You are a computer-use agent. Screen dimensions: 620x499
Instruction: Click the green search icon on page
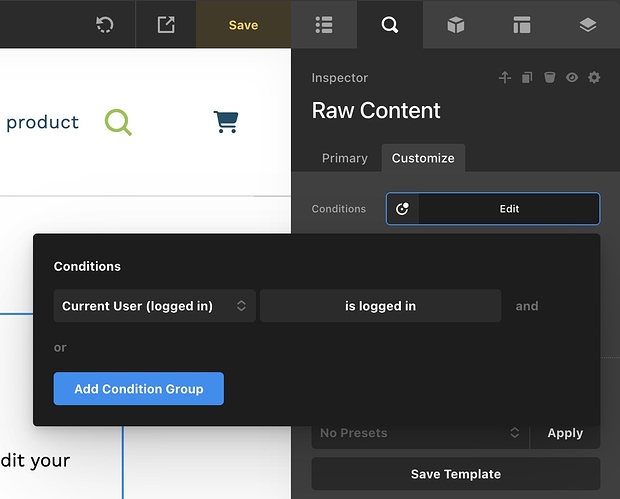118,123
